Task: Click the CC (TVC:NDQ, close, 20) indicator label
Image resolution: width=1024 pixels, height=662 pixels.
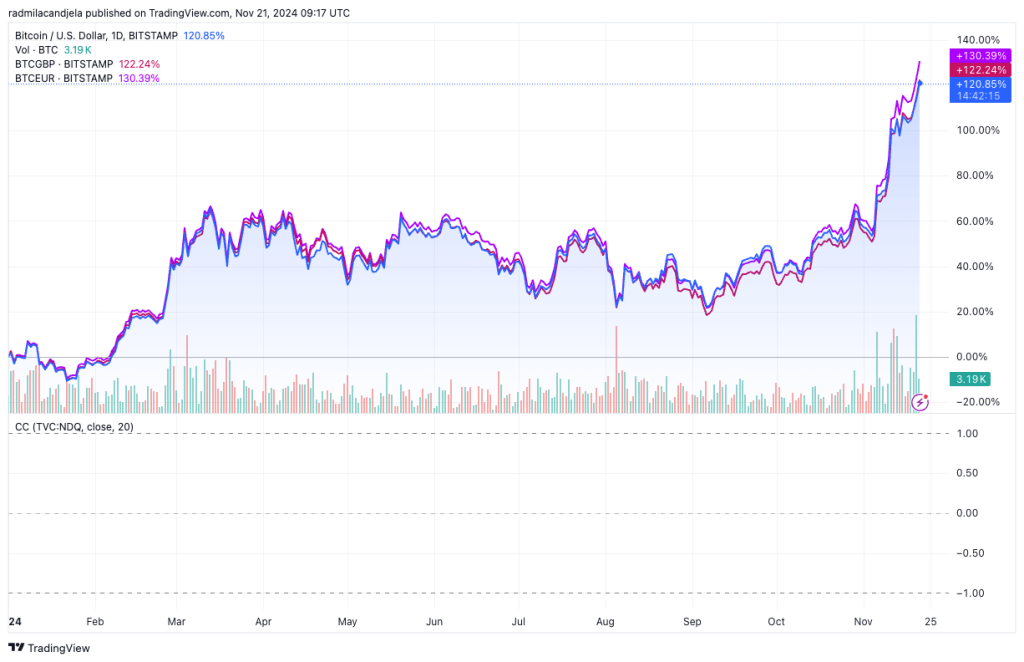Action: pyautogui.click(x=74, y=427)
